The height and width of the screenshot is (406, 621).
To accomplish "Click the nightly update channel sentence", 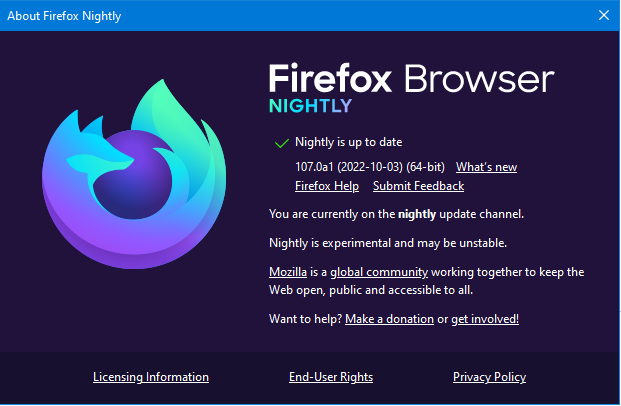I will pos(396,214).
